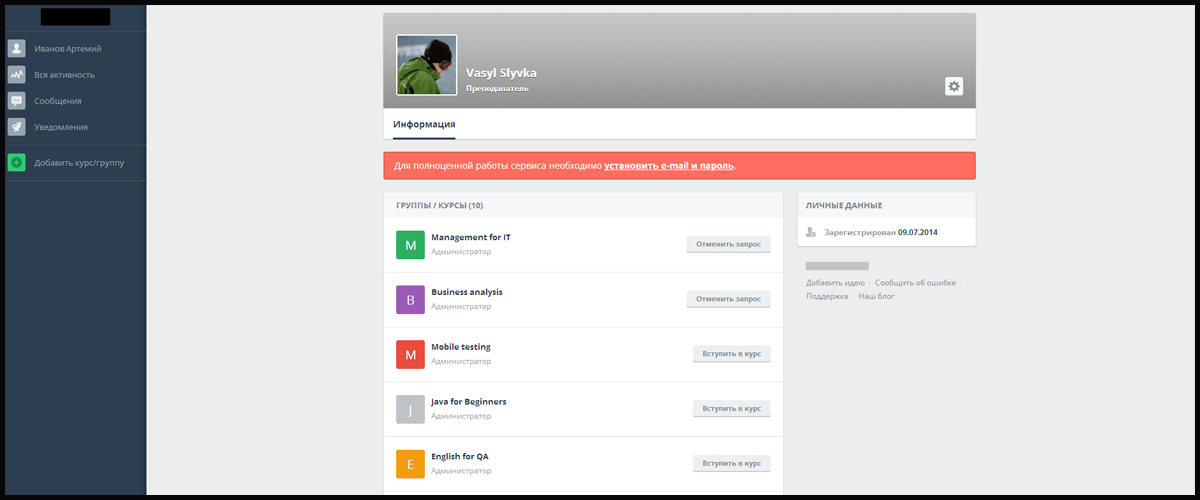Screen dimensions: 1200x500
Task: Switch to the Информация tab
Action: (x=424, y=125)
